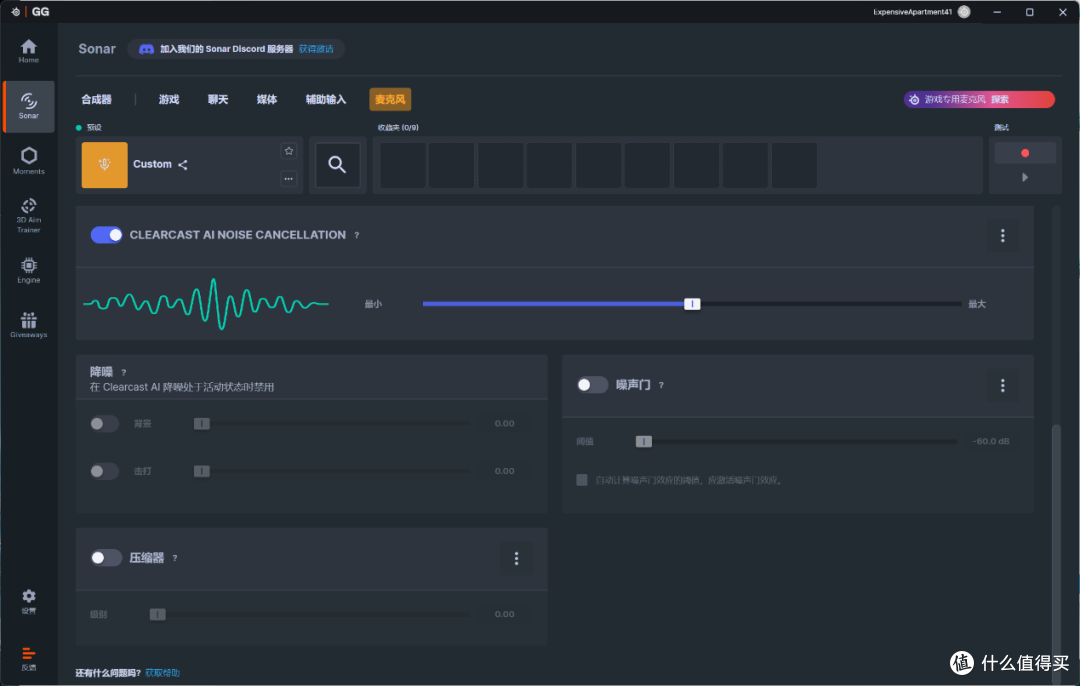Switch to the 媒体 media tab
The width and height of the screenshot is (1080, 686).
tap(267, 99)
